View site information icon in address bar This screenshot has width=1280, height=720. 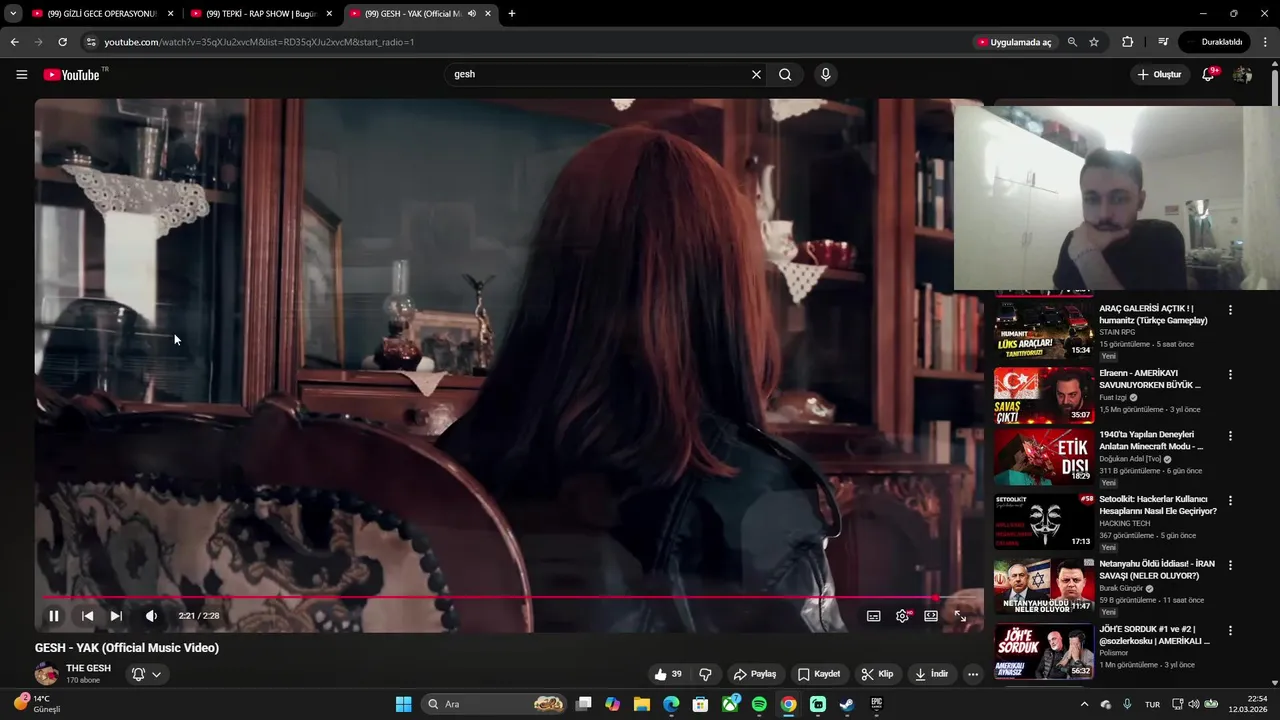tap(91, 42)
